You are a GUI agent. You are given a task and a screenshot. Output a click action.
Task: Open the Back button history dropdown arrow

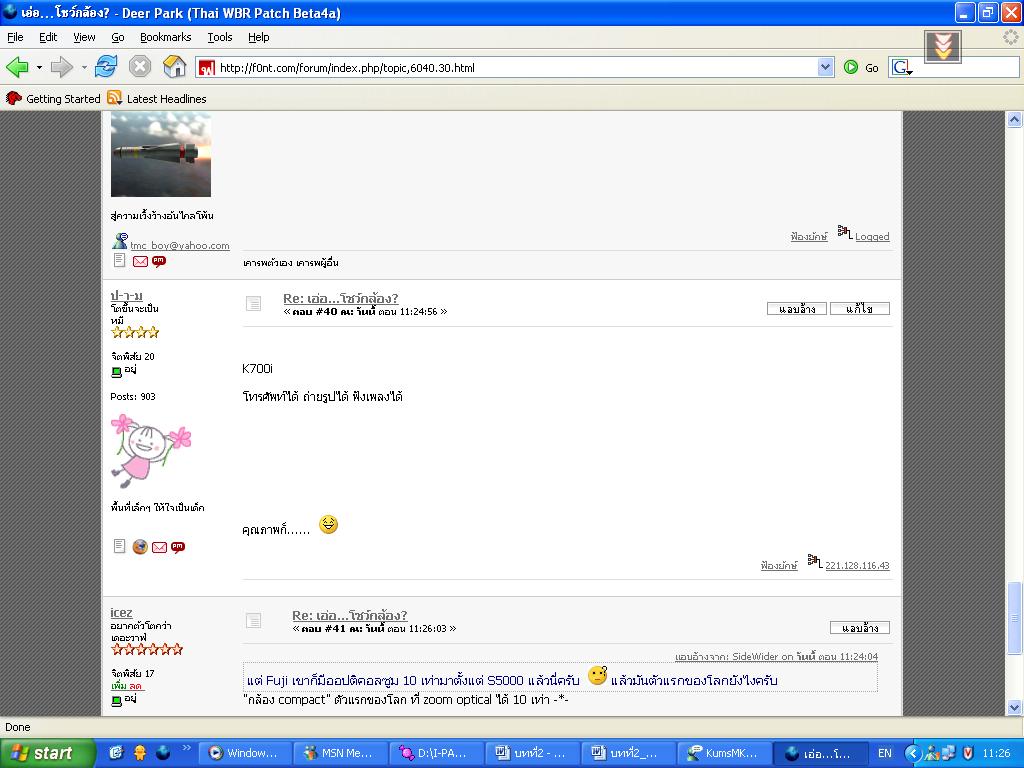pos(39,67)
